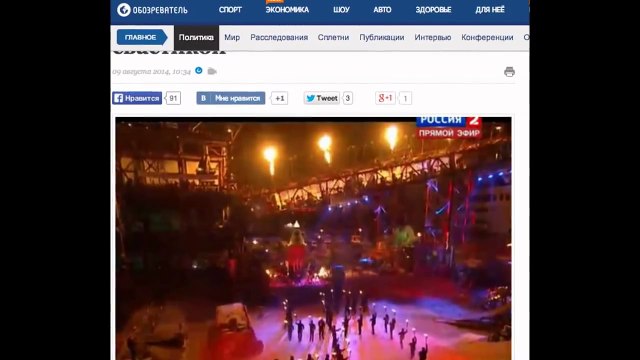Go to the Главное main page
Image resolution: width=640 pixels, height=360 pixels.
(142, 37)
